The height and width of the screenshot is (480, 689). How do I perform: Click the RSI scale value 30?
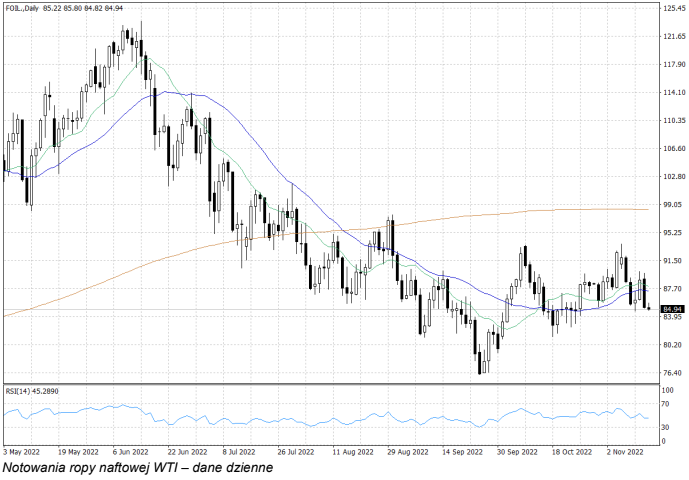666,427
